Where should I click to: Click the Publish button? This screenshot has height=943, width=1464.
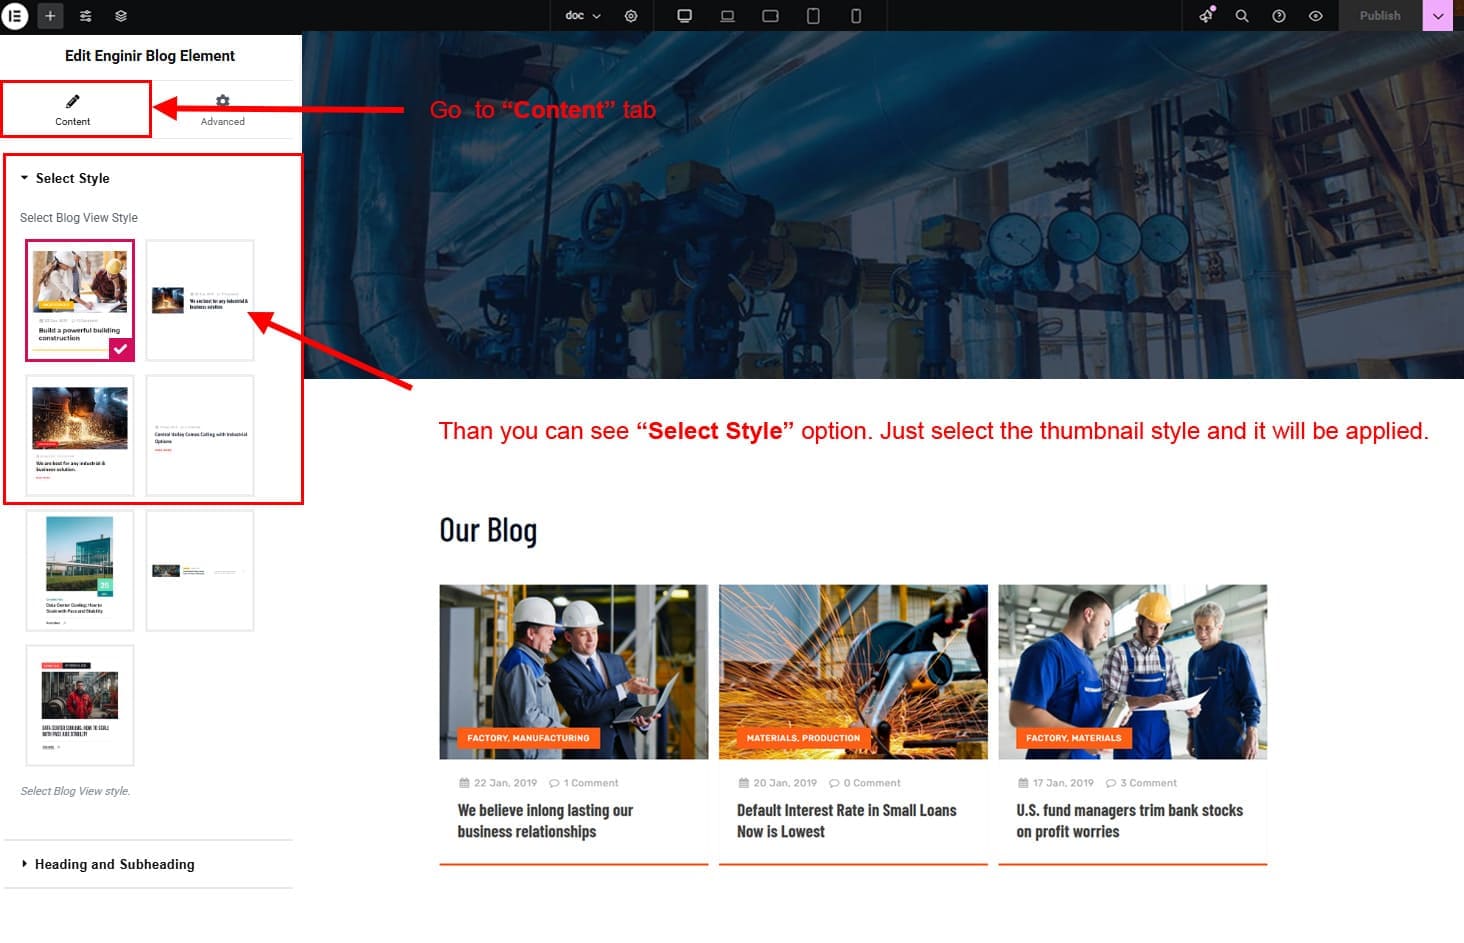point(1379,16)
